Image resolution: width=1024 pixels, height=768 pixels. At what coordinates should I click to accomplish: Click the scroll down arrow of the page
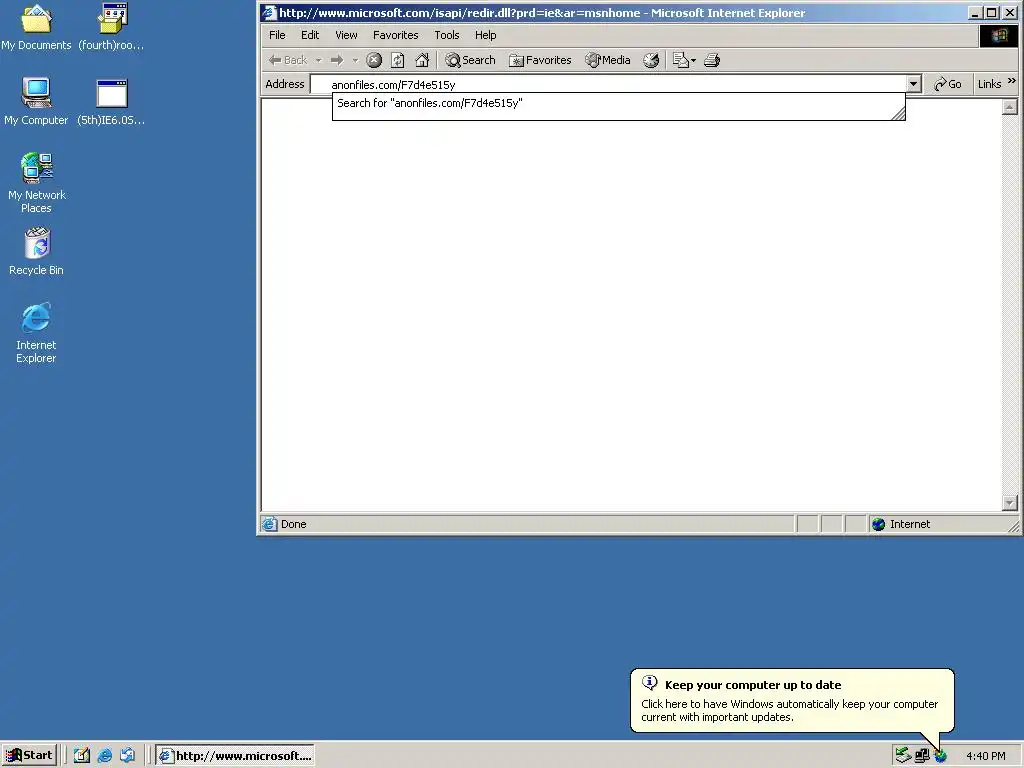(x=1010, y=503)
